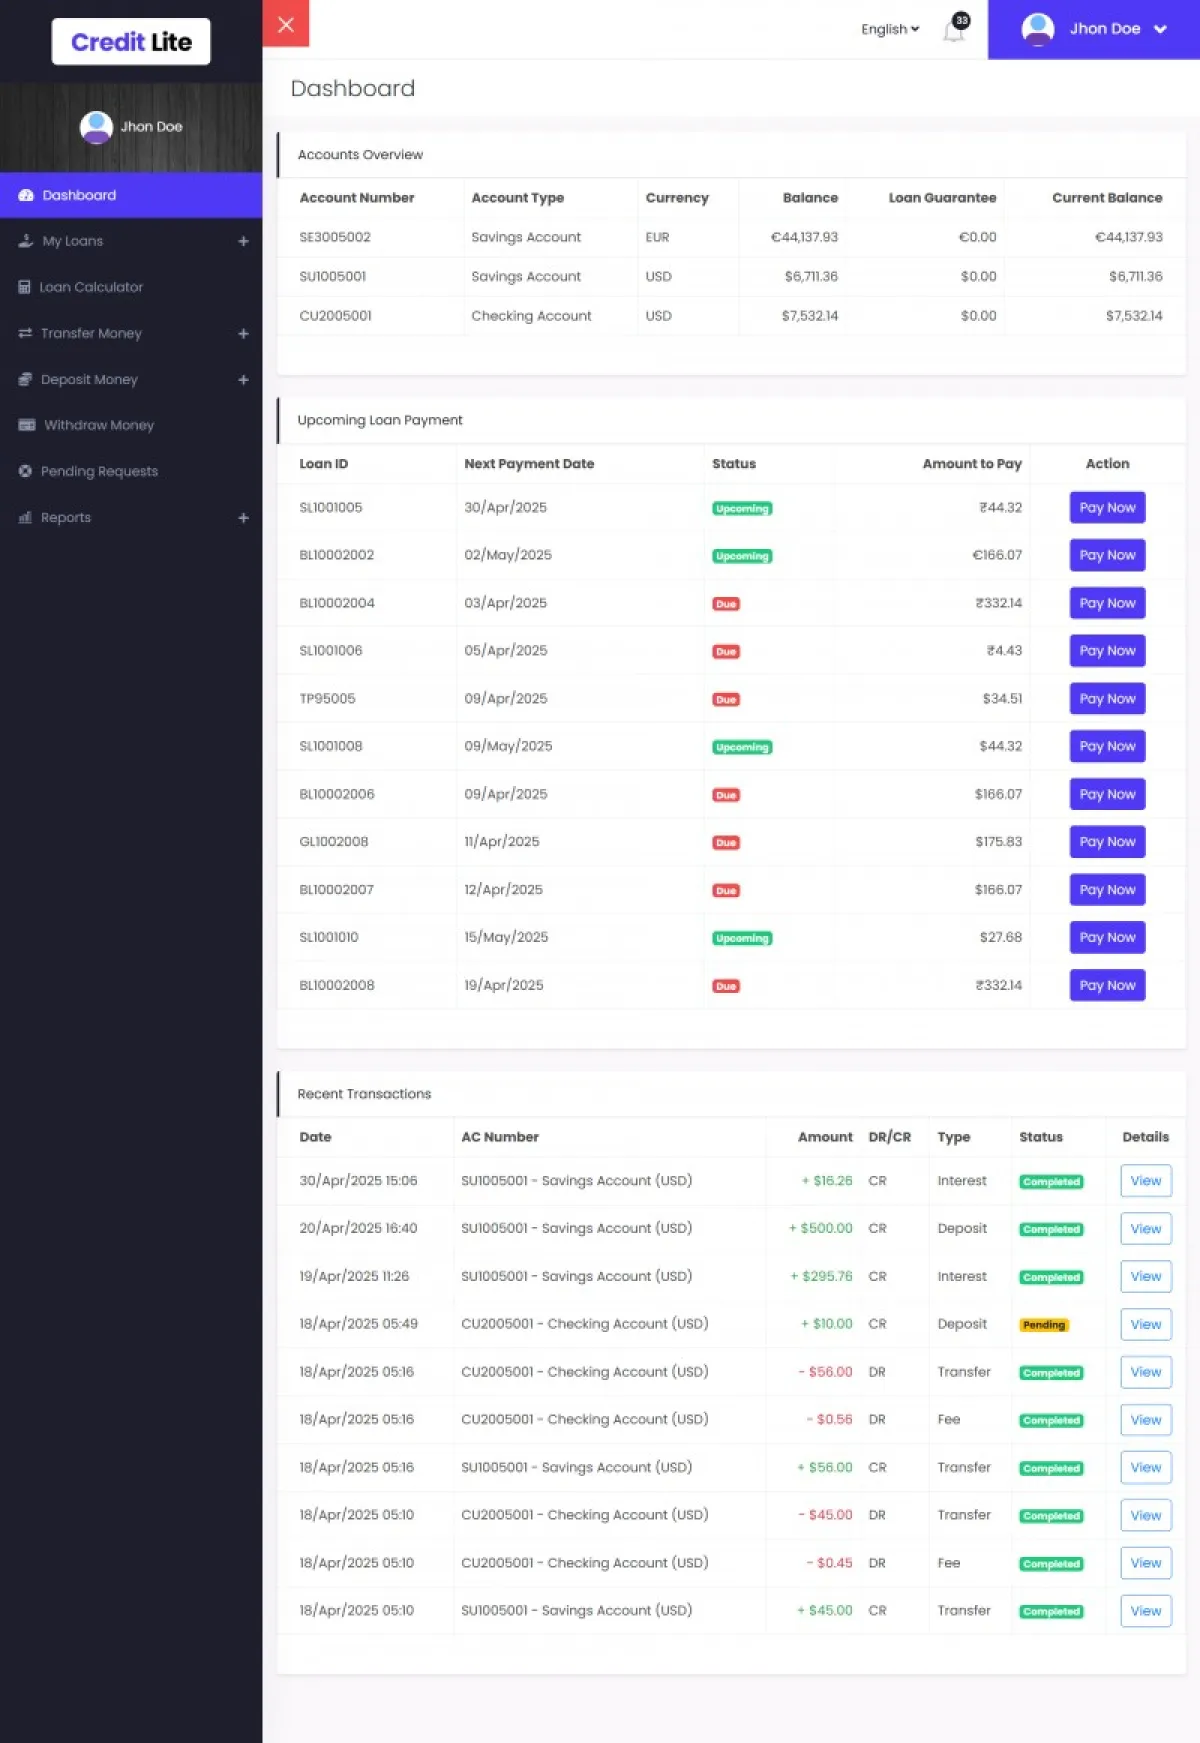View the 19/Apr/2025 11:26 interest transaction
This screenshot has height=1743, width=1200.
1146,1277
